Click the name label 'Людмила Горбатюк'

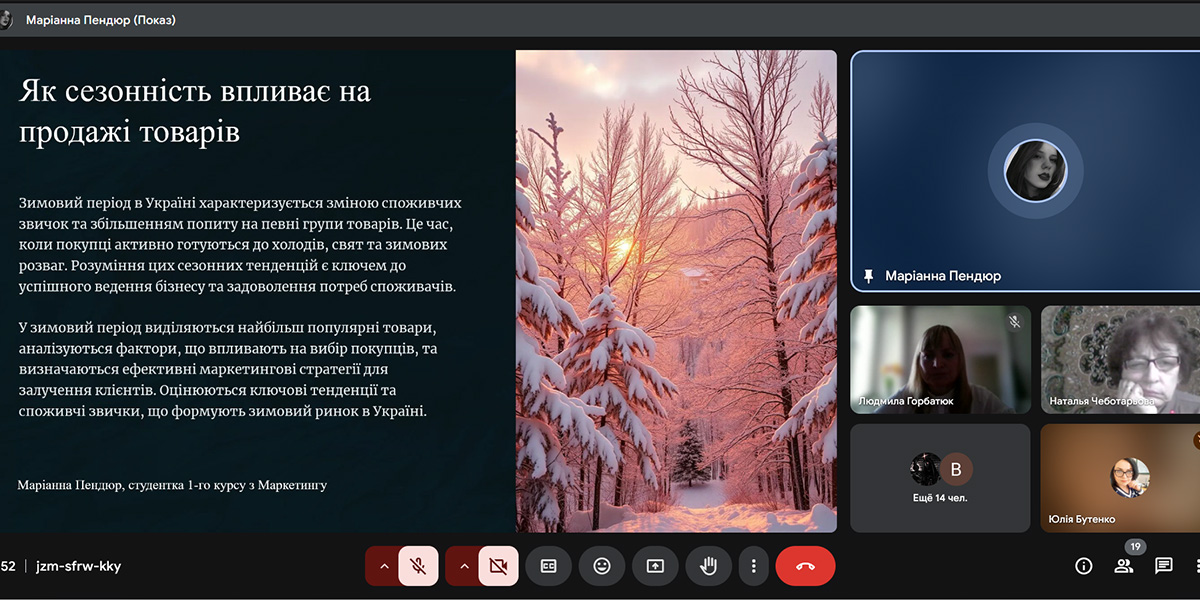pyautogui.click(x=906, y=402)
